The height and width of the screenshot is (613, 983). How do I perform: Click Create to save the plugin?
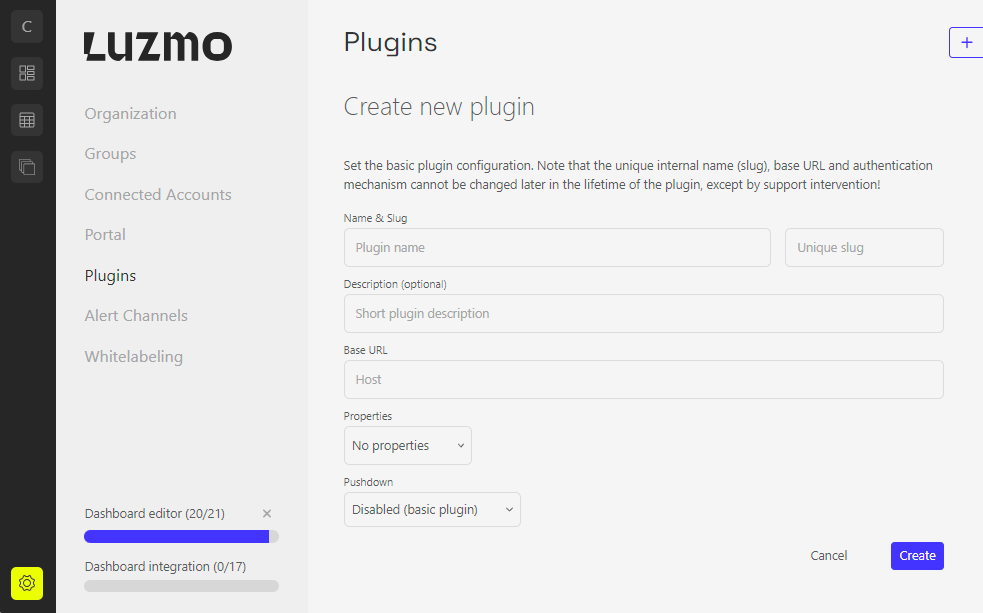pos(916,555)
